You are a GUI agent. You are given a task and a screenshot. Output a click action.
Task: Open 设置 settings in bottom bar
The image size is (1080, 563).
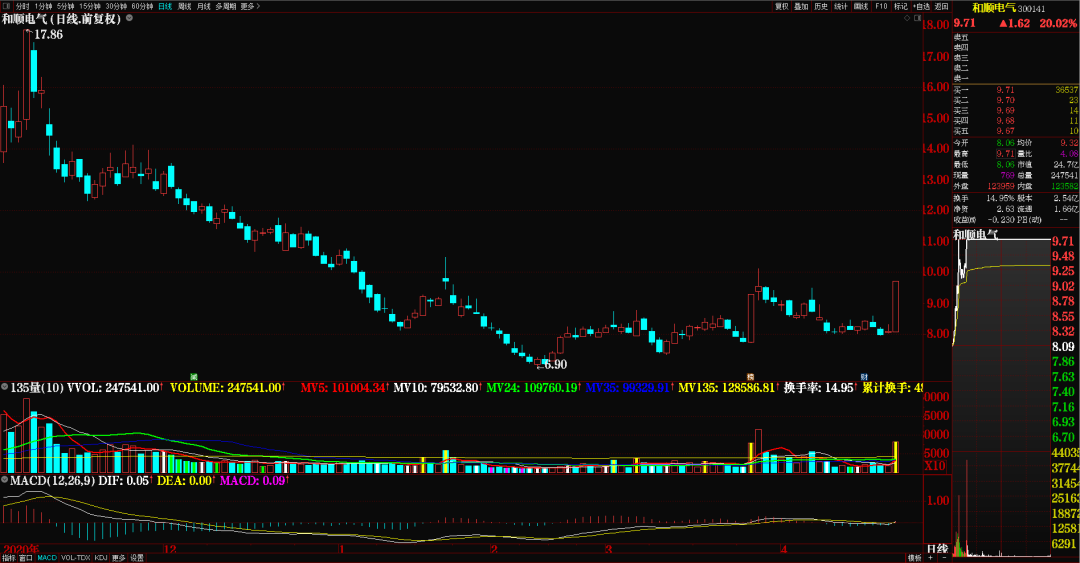[137, 558]
